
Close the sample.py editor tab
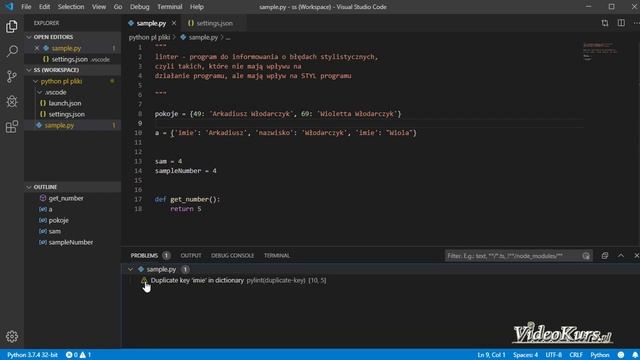click(174, 23)
